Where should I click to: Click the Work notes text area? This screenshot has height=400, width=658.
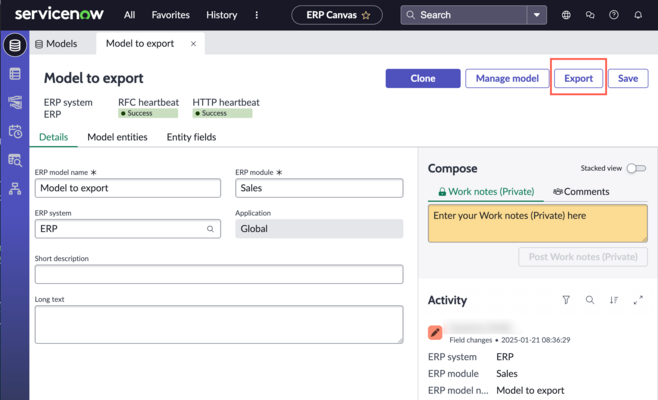538,223
